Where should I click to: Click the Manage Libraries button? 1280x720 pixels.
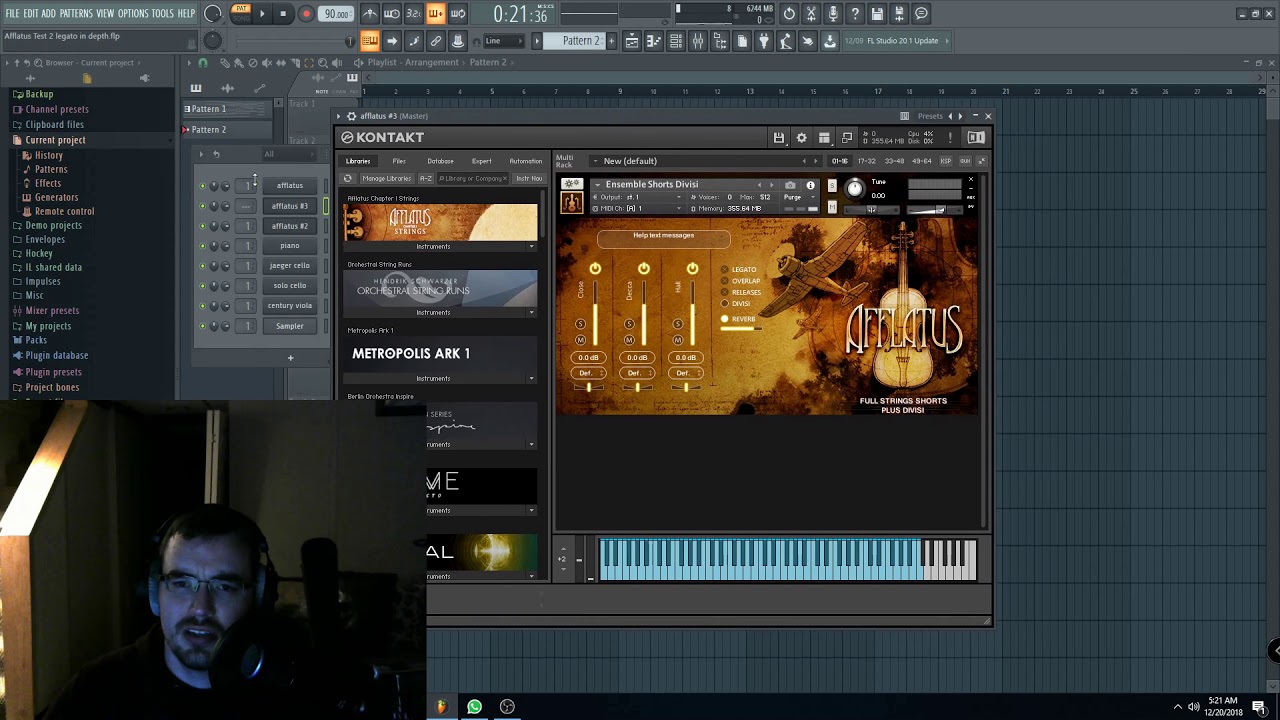(386, 178)
